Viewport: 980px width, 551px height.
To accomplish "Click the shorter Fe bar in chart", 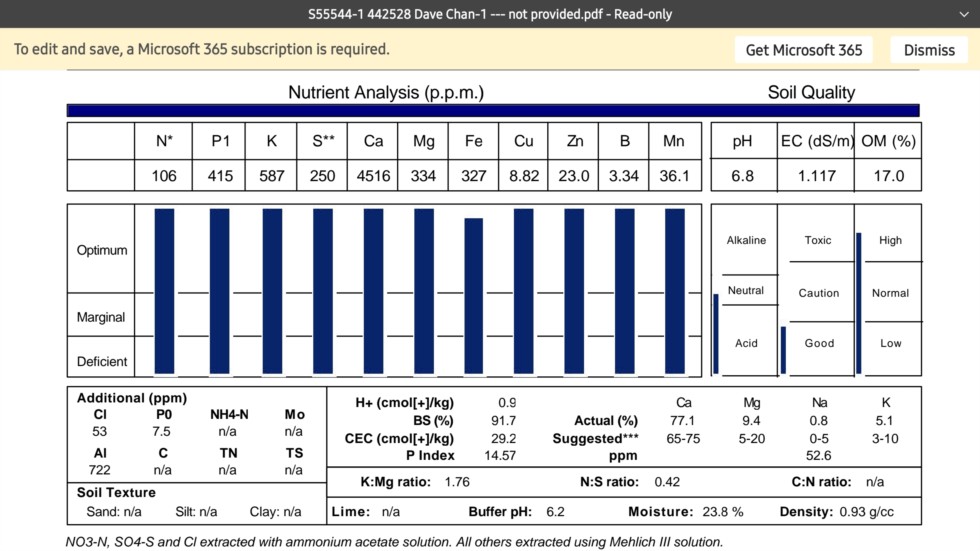I will [x=473, y=294].
